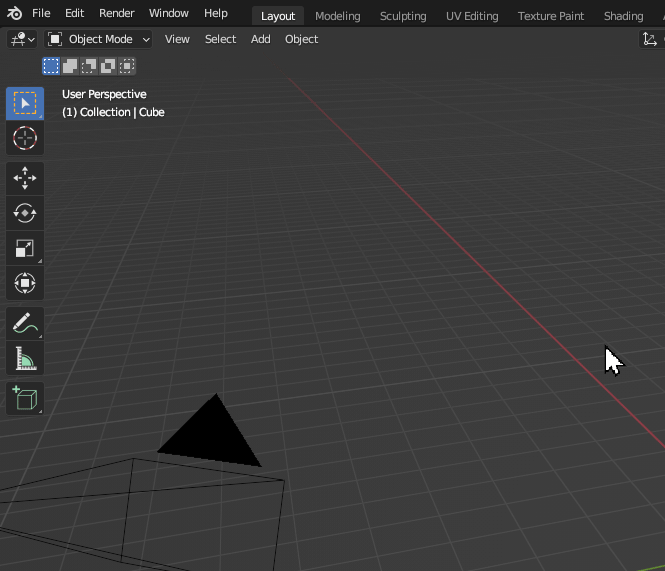The width and height of the screenshot is (665, 571).
Task: Choose the Move tool
Action: (x=25, y=178)
